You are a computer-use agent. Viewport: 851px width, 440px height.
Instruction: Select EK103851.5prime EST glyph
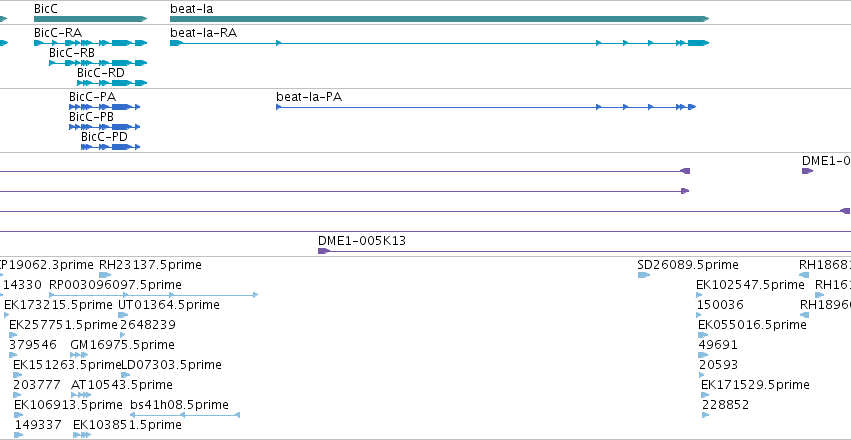tap(82, 436)
